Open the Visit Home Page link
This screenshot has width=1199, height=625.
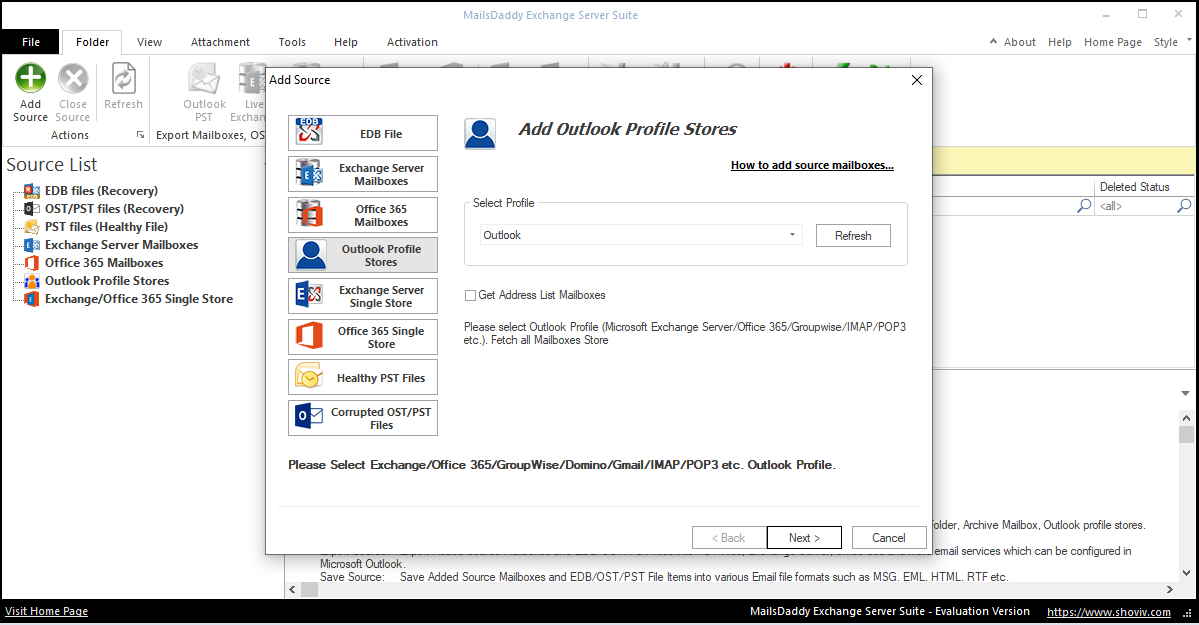pyautogui.click(x=47, y=611)
